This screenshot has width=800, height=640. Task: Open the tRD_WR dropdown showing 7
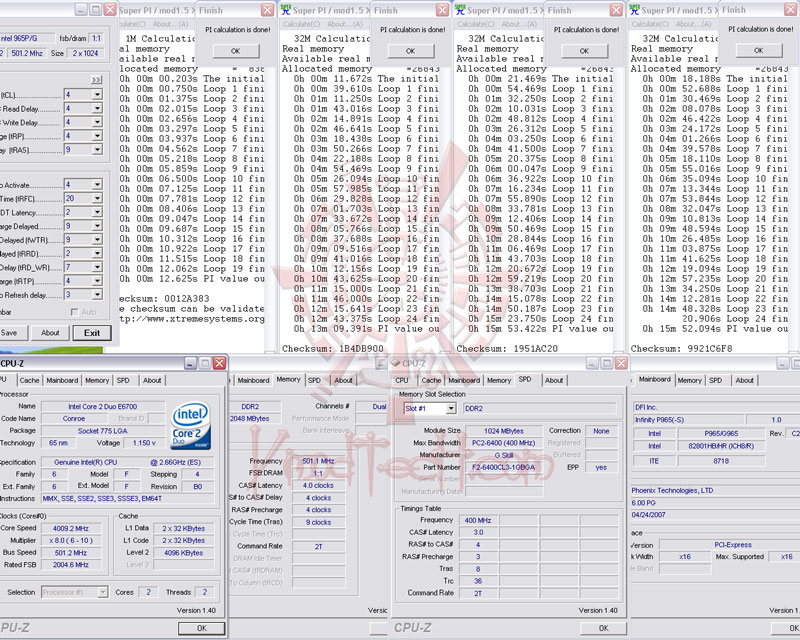click(97, 267)
